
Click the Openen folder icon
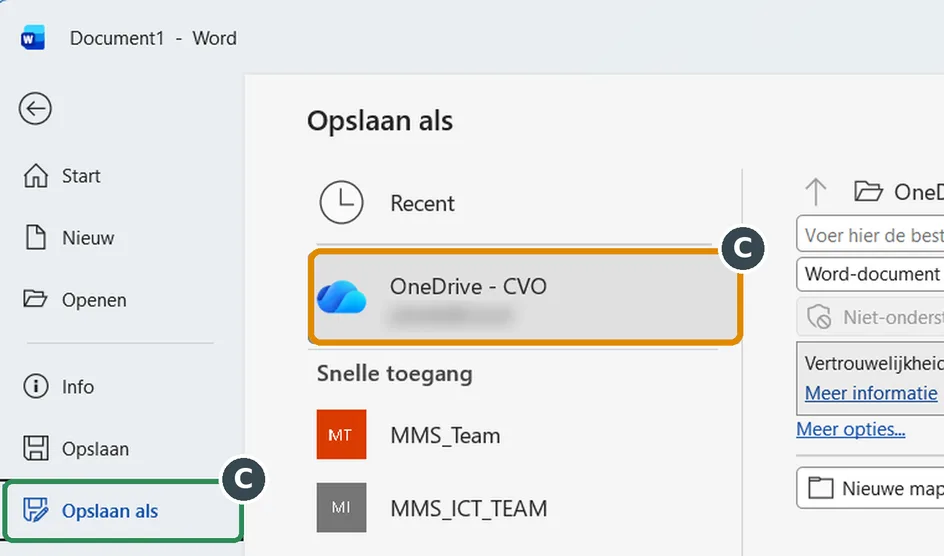click(x=35, y=298)
